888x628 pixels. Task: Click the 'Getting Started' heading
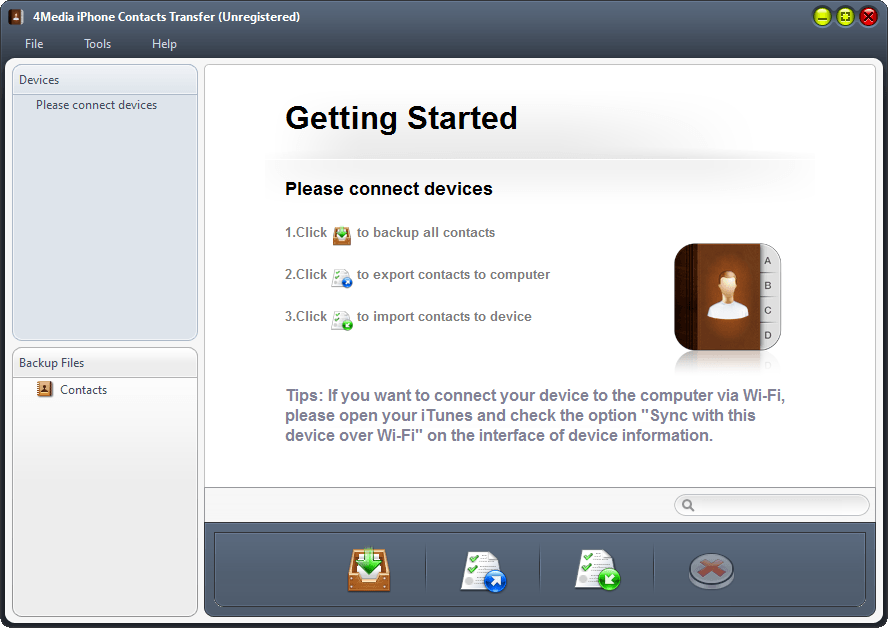pyautogui.click(x=401, y=118)
